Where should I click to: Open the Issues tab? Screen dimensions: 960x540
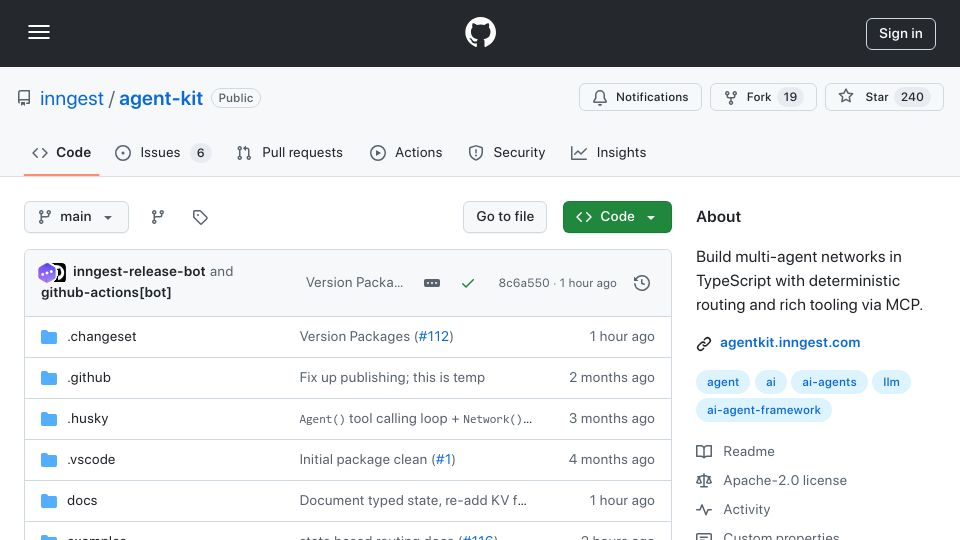163,152
